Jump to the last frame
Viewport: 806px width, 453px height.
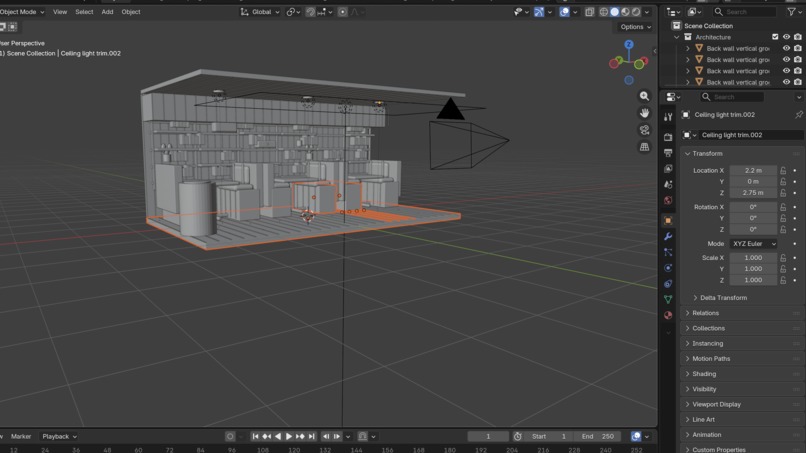click(x=312, y=437)
